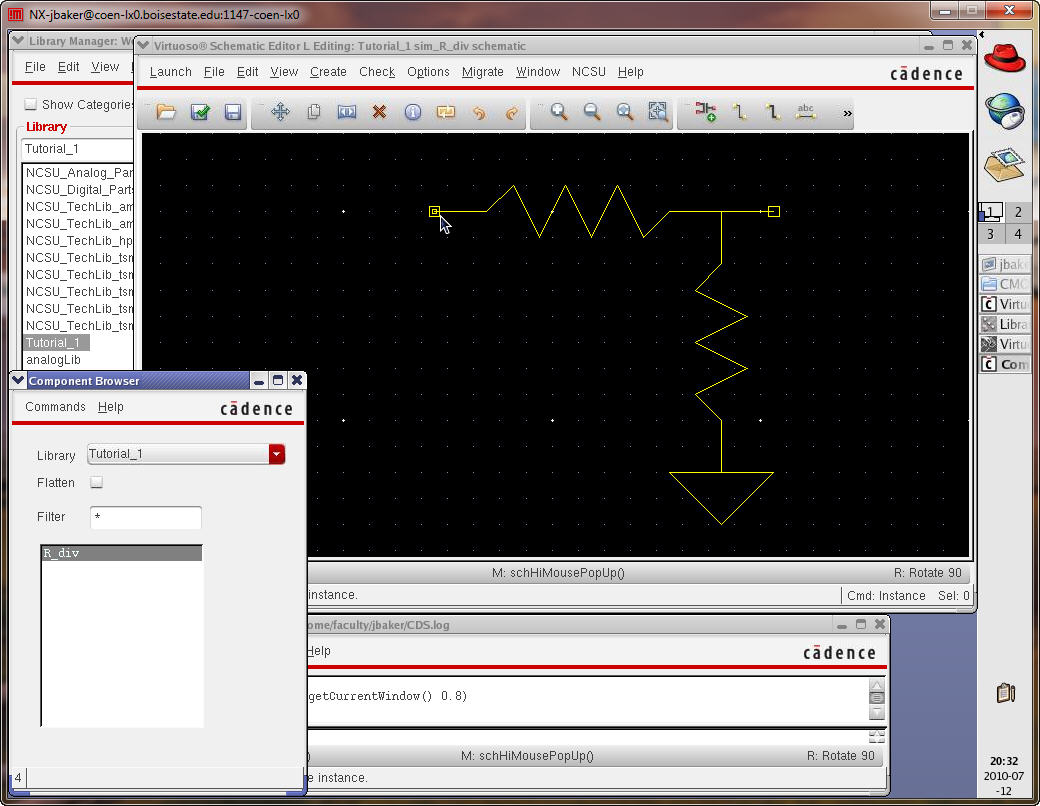The image size is (1040, 806).
Task: Select R_div in the component list
Action: tap(62, 553)
